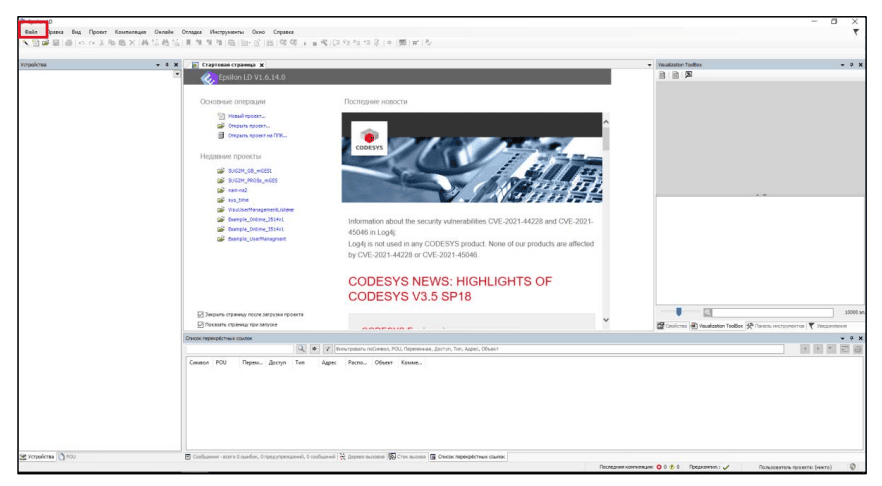Screen dimensions: 882x486
Task: Click the Undo arrow in toolbar
Action: 82,43
